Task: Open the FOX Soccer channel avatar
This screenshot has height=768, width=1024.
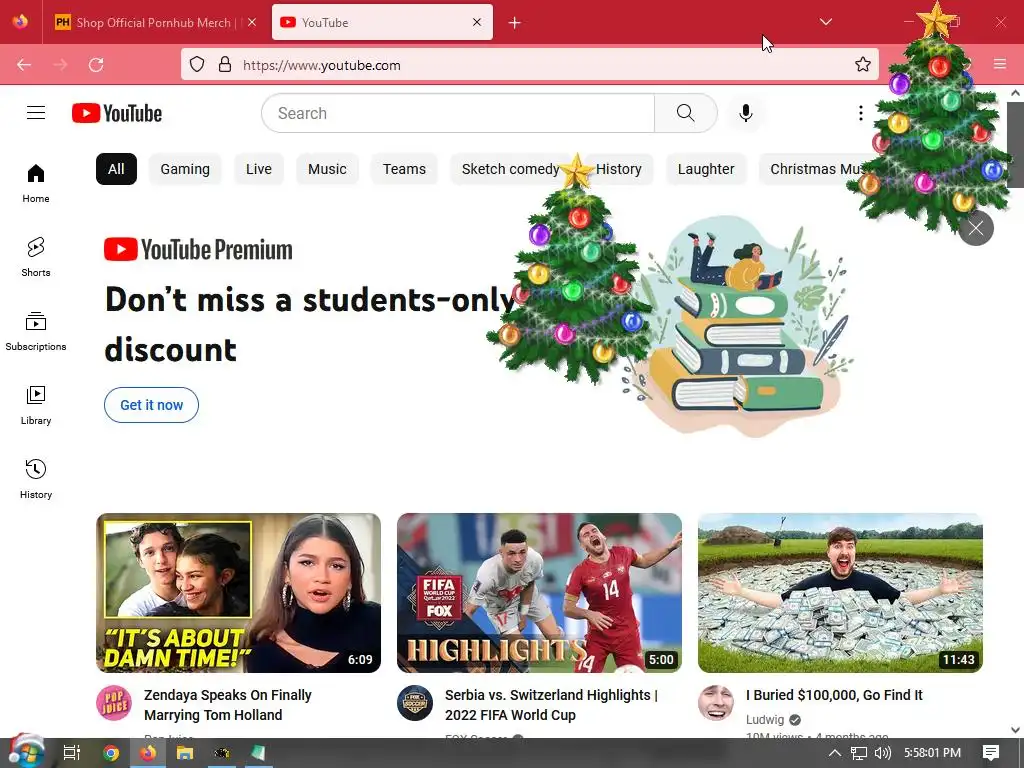Action: (x=415, y=703)
